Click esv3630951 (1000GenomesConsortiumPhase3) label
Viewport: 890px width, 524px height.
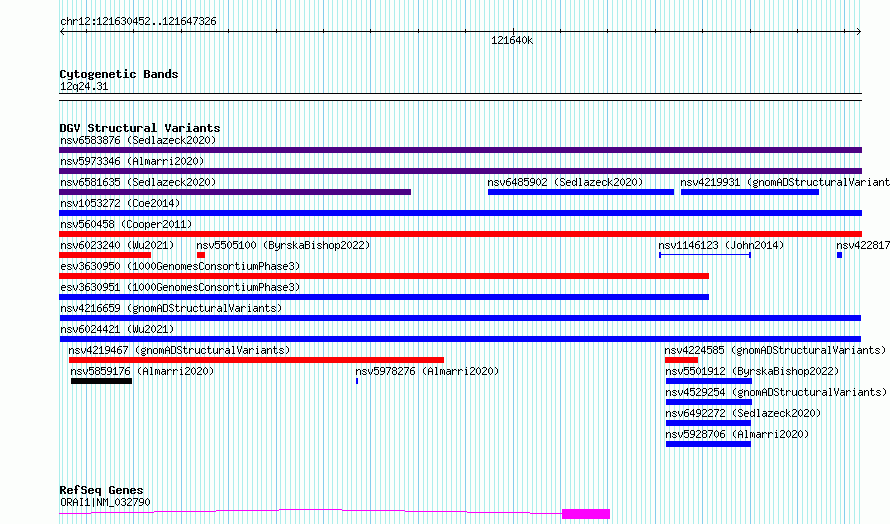180,287
